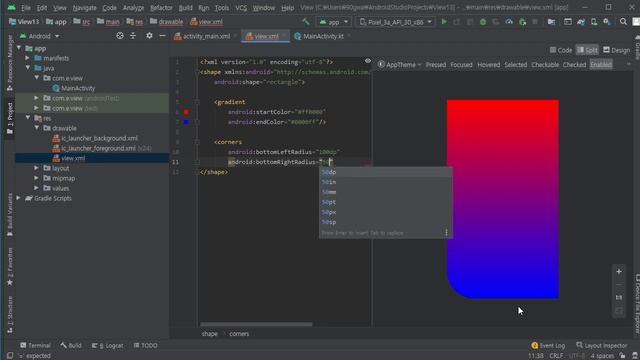The width and height of the screenshot is (640, 360).
Task: Click the scroll-from-source target icon
Action: (120, 36)
